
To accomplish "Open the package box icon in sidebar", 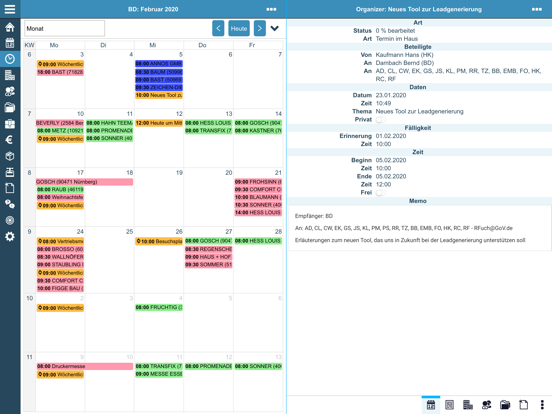I will [x=10, y=156].
